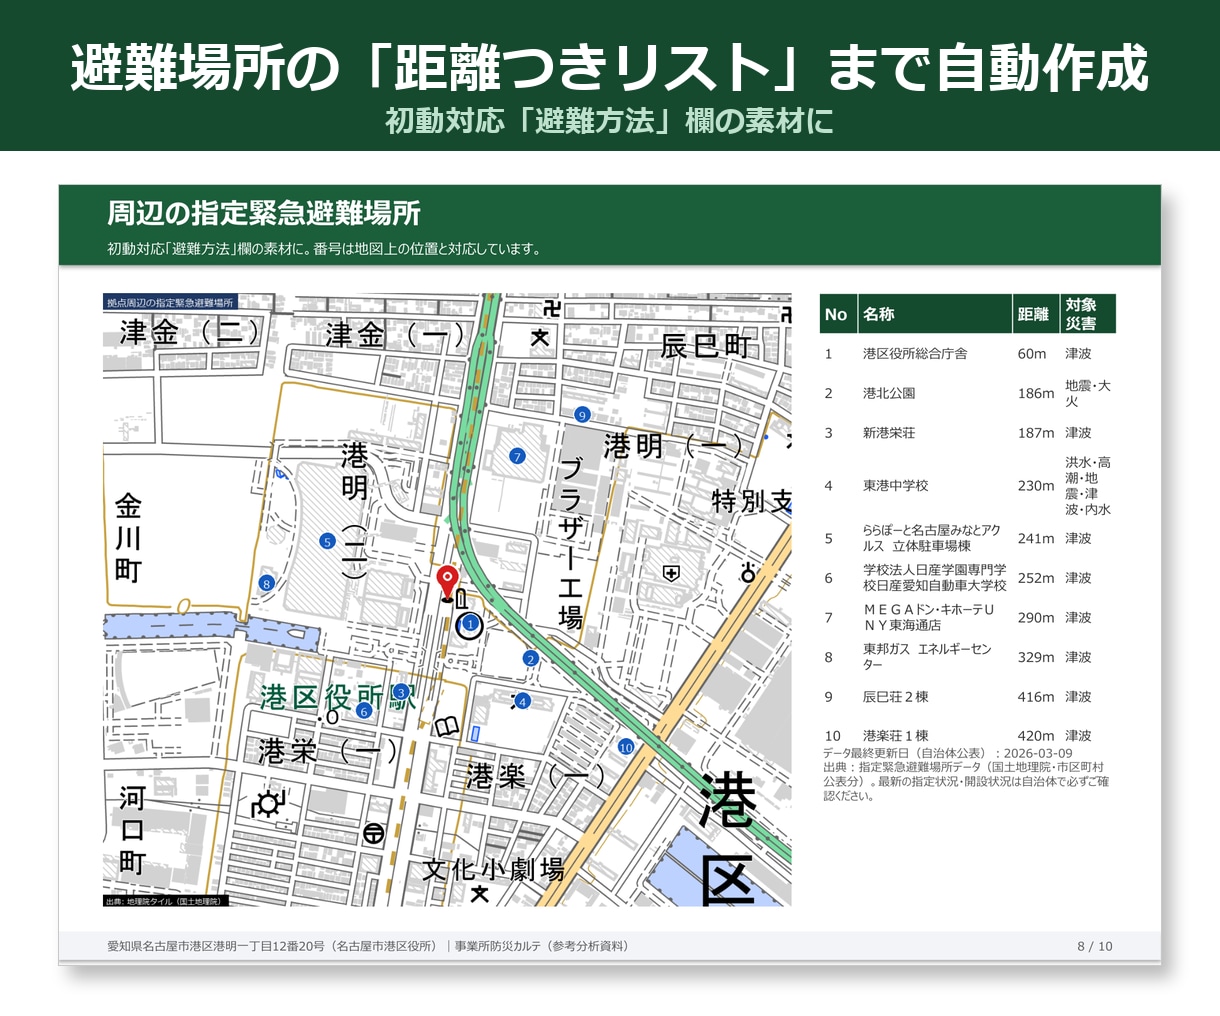
Task: Click the school symbol near 辰巳町
Action: 540,338
